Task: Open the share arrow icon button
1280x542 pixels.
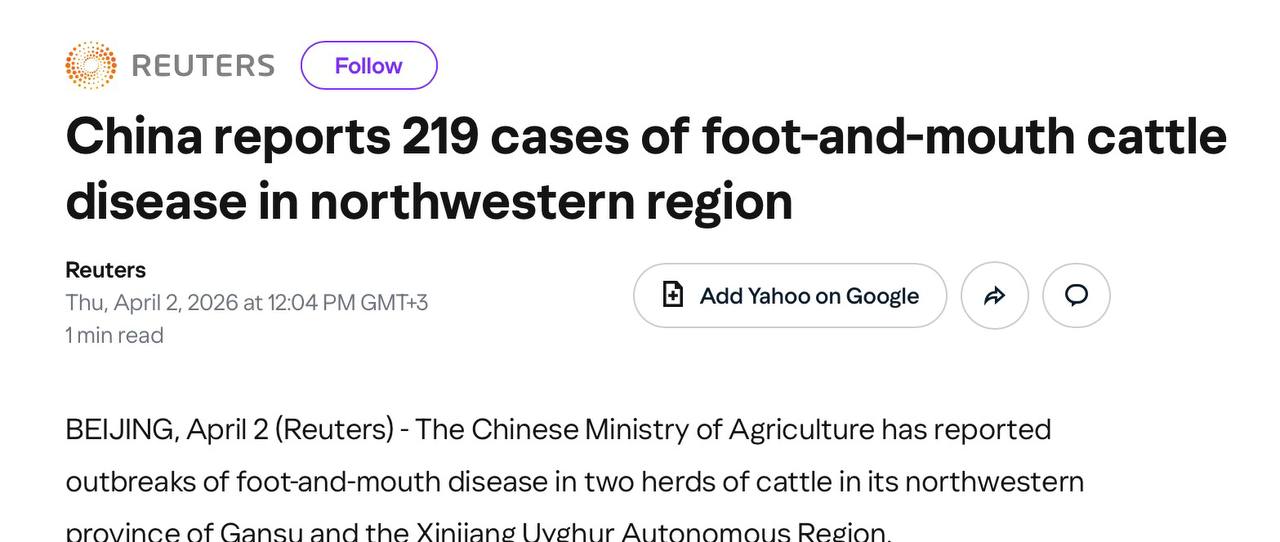Action: point(994,296)
